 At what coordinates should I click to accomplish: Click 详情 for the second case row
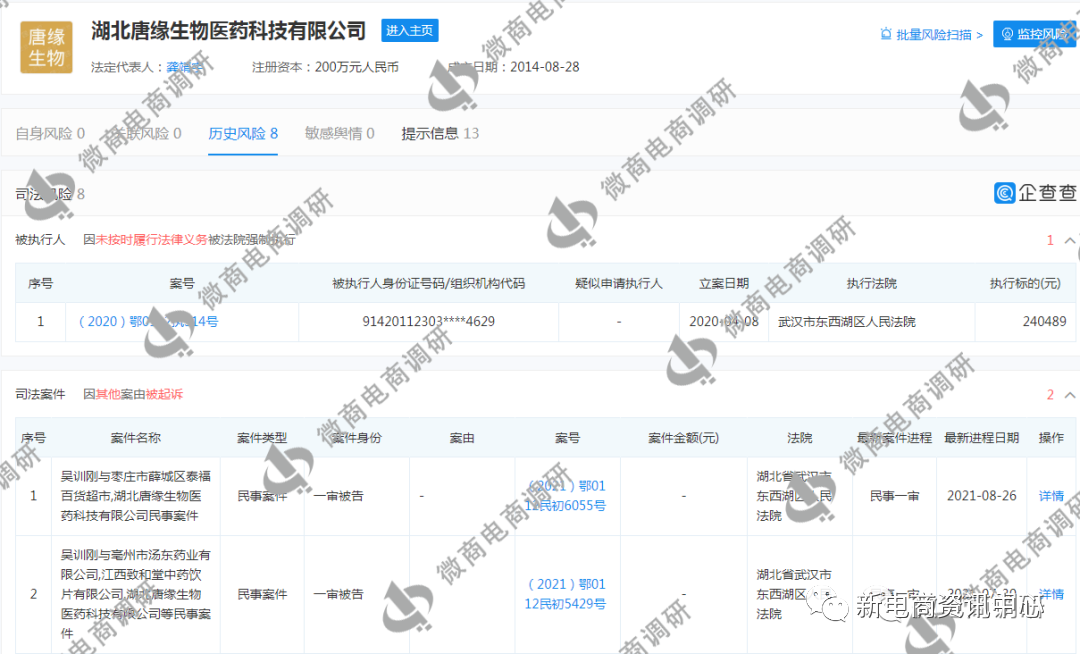tap(1051, 594)
